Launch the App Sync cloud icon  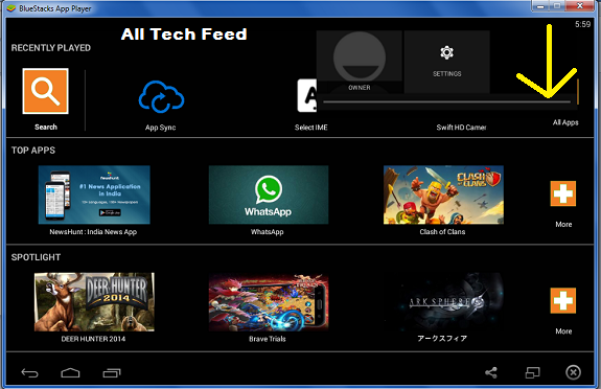click(161, 97)
